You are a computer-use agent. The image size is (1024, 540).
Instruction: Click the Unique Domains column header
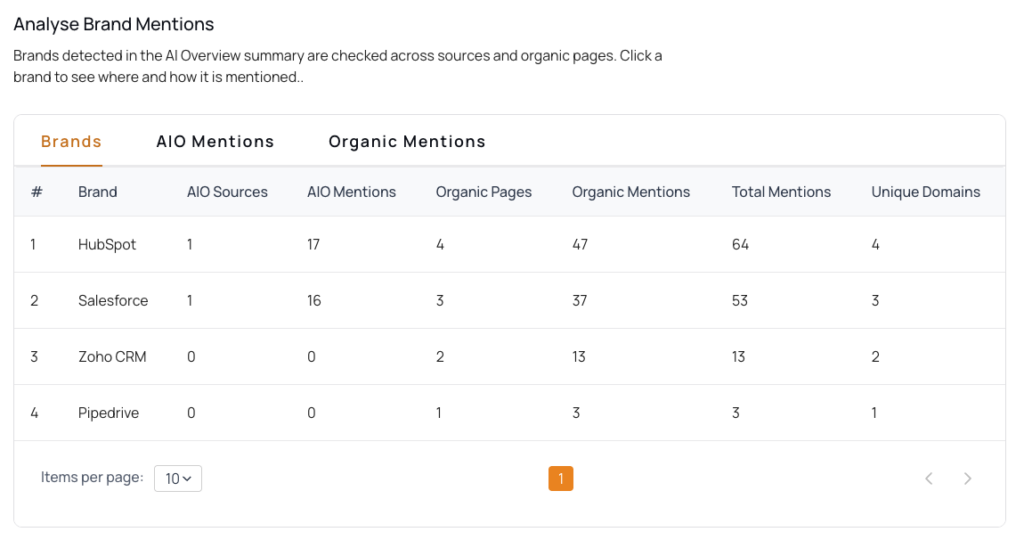(x=925, y=192)
